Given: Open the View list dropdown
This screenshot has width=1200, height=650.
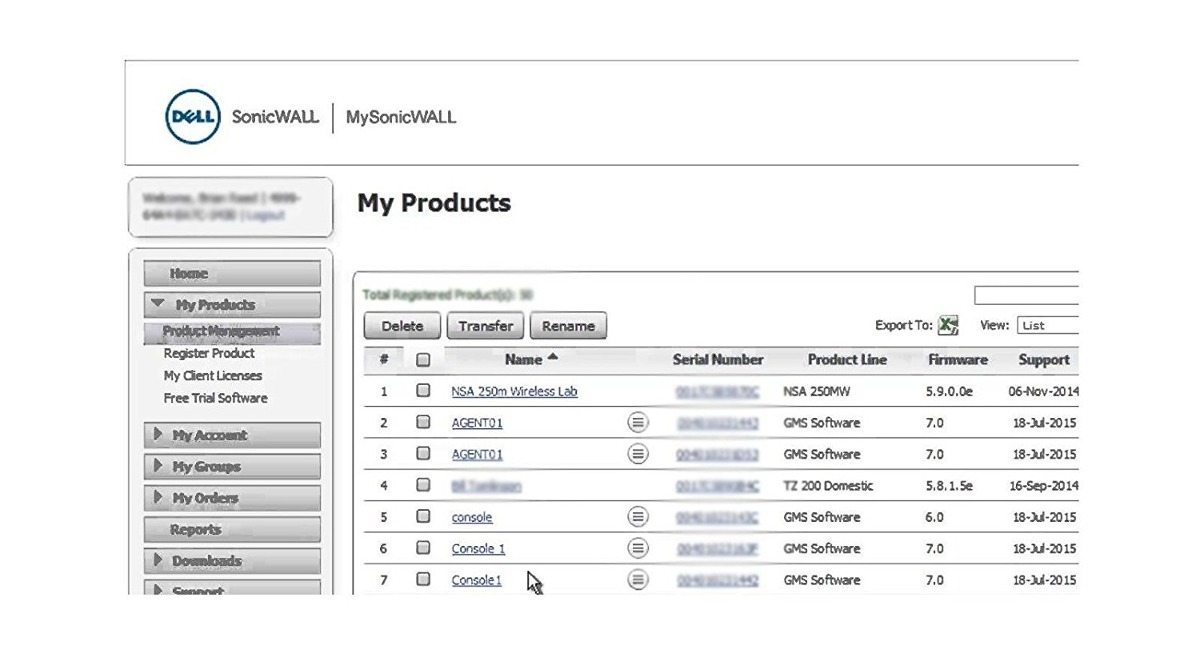Looking at the screenshot, I should (x=1047, y=326).
